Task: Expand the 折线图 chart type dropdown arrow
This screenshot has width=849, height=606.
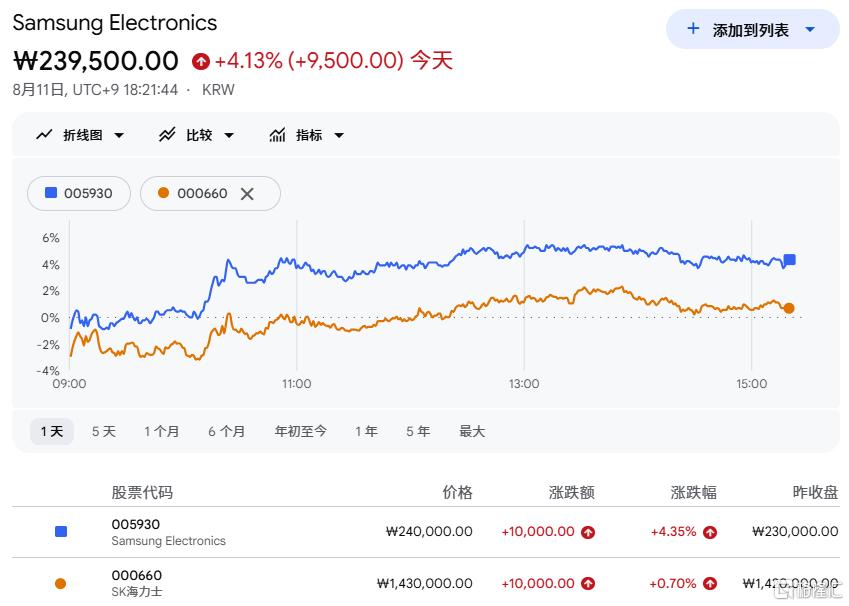Action: (119, 135)
